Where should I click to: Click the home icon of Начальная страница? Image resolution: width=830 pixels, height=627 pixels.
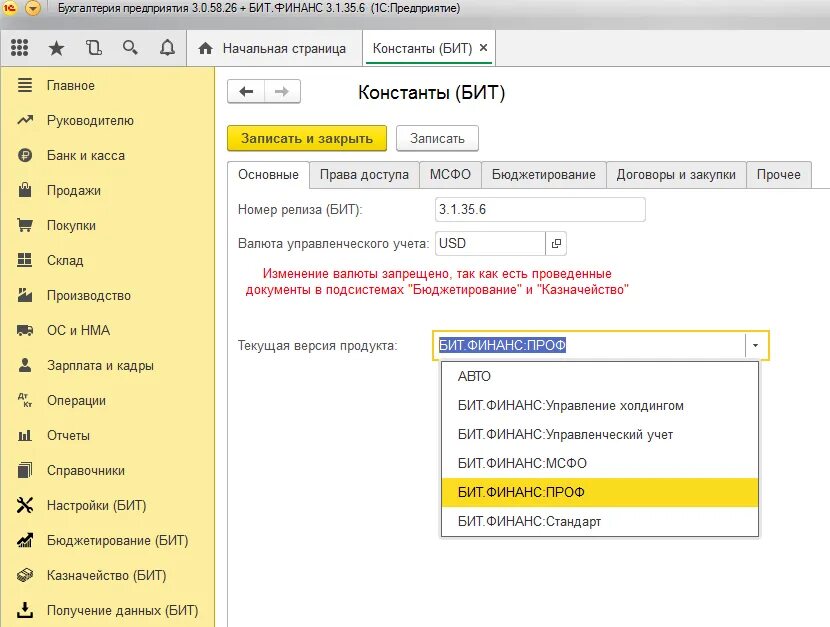[205, 49]
